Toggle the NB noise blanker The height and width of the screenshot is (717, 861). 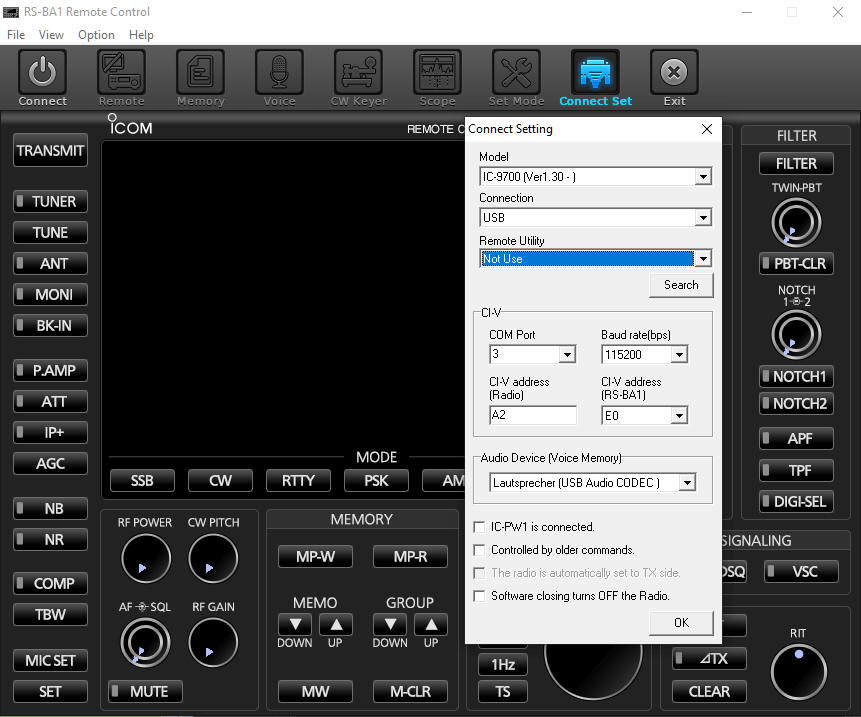(51, 508)
